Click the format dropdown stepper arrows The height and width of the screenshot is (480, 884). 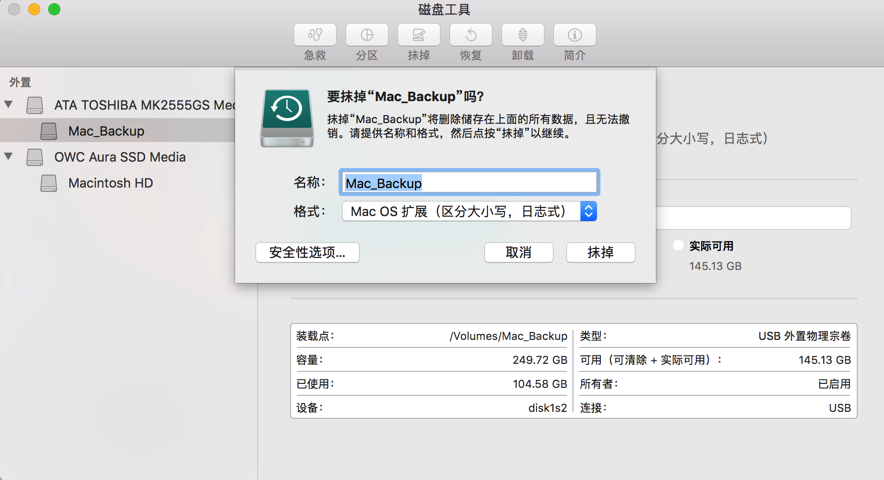(x=589, y=212)
